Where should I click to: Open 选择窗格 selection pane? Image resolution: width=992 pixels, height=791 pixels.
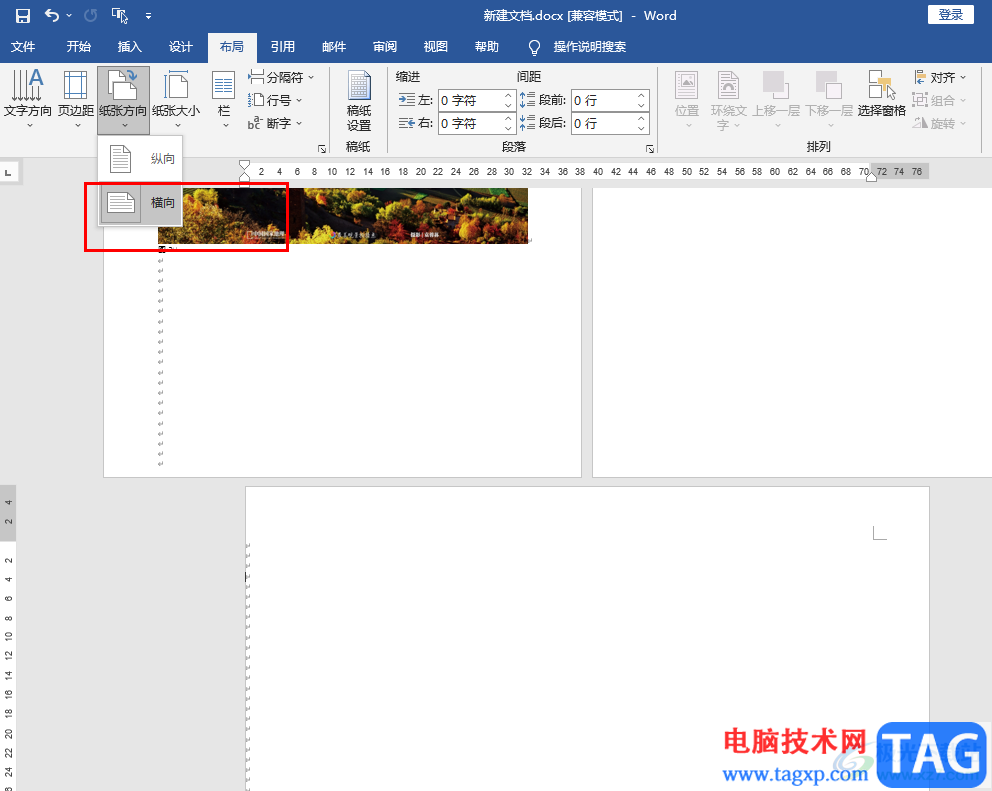[x=881, y=95]
